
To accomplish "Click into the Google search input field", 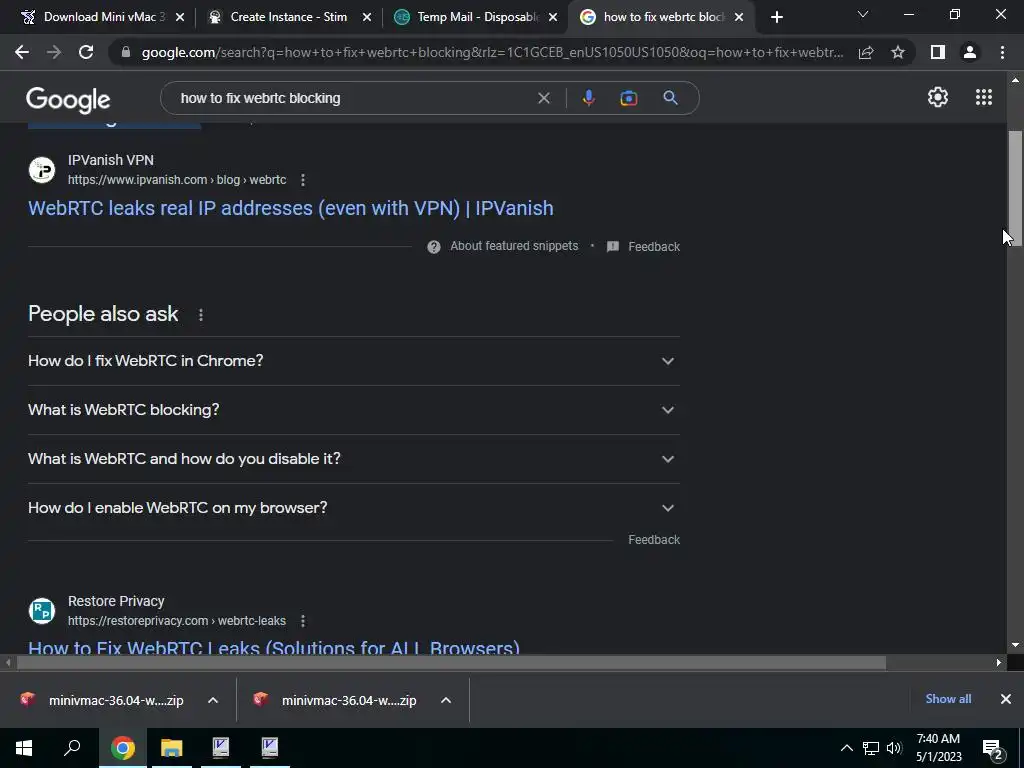I will 353,98.
